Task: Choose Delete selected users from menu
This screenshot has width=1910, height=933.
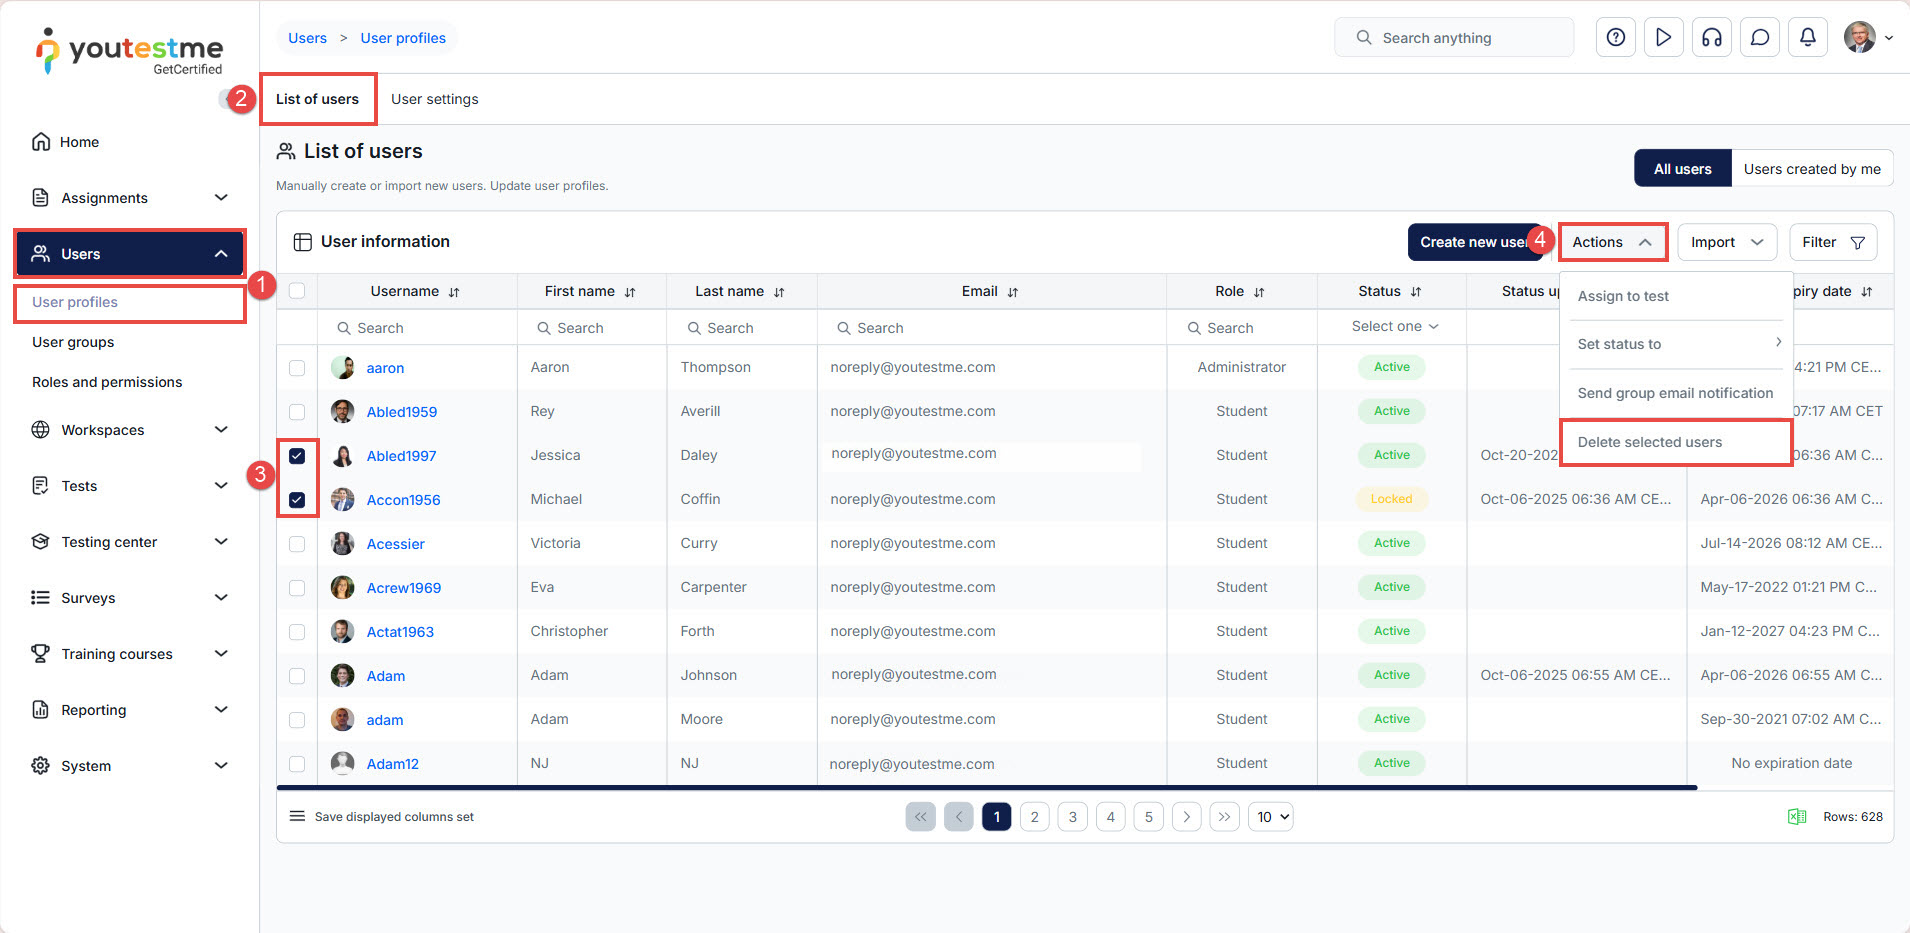Action: (1649, 442)
